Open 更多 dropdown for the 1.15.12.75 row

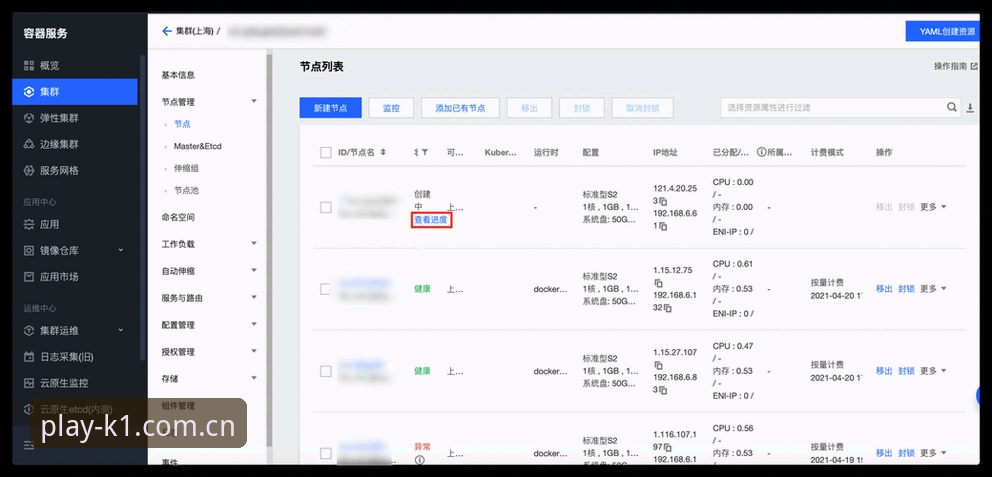click(933, 289)
